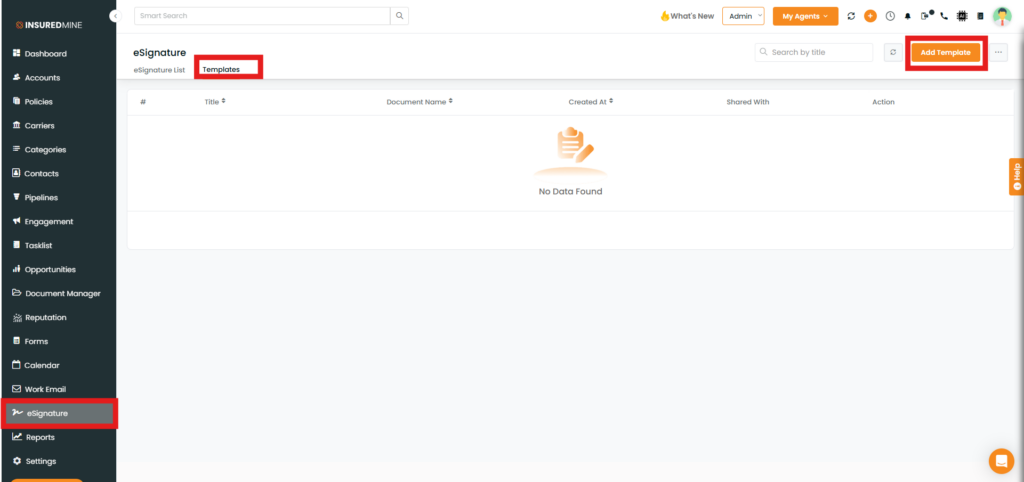Open the Admin role dropdown
The height and width of the screenshot is (482, 1024).
[742, 16]
